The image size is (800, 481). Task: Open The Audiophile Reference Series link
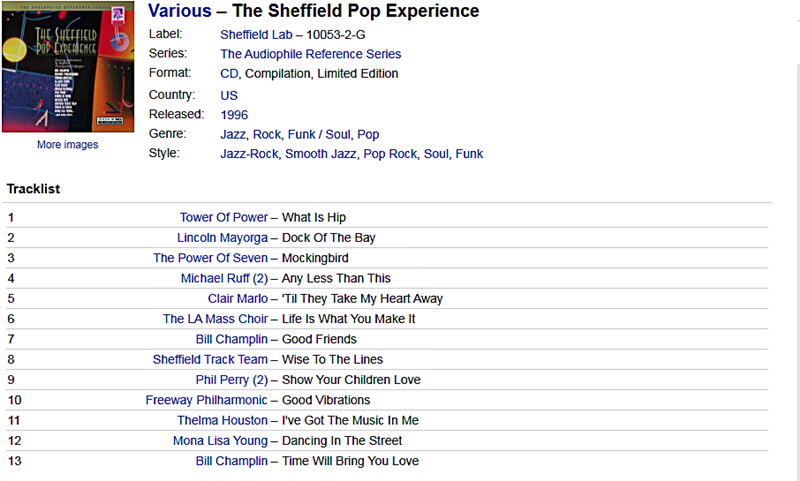311,54
